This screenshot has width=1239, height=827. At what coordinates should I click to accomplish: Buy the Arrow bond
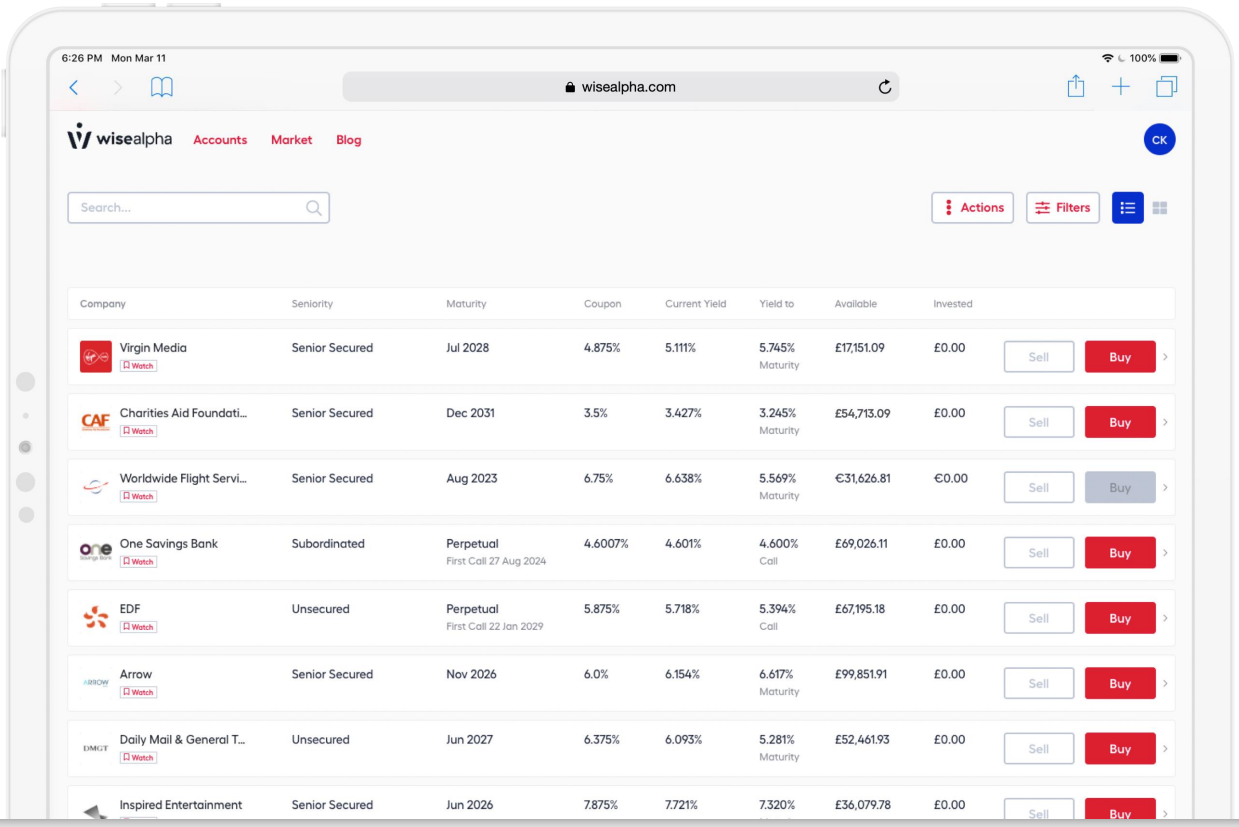point(1120,684)
